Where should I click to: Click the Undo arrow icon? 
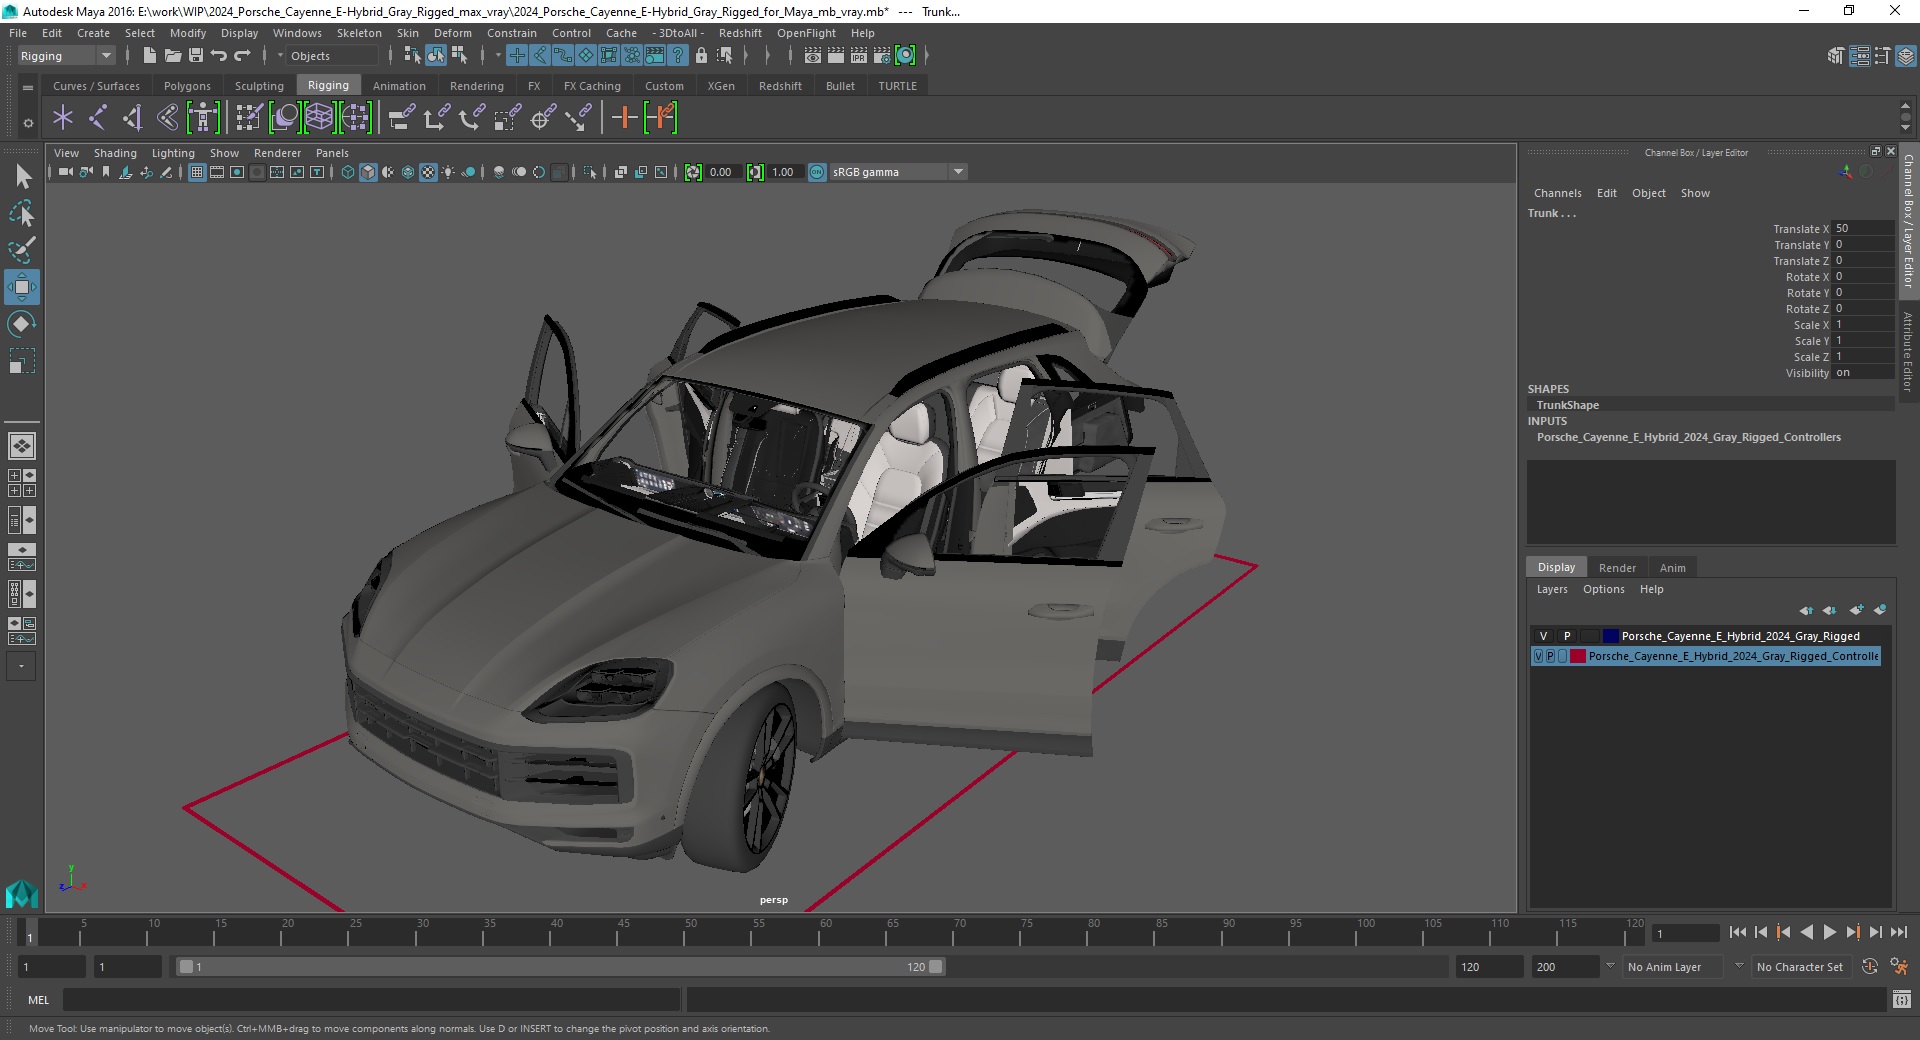pyautogui.click(x=219, y=56)
